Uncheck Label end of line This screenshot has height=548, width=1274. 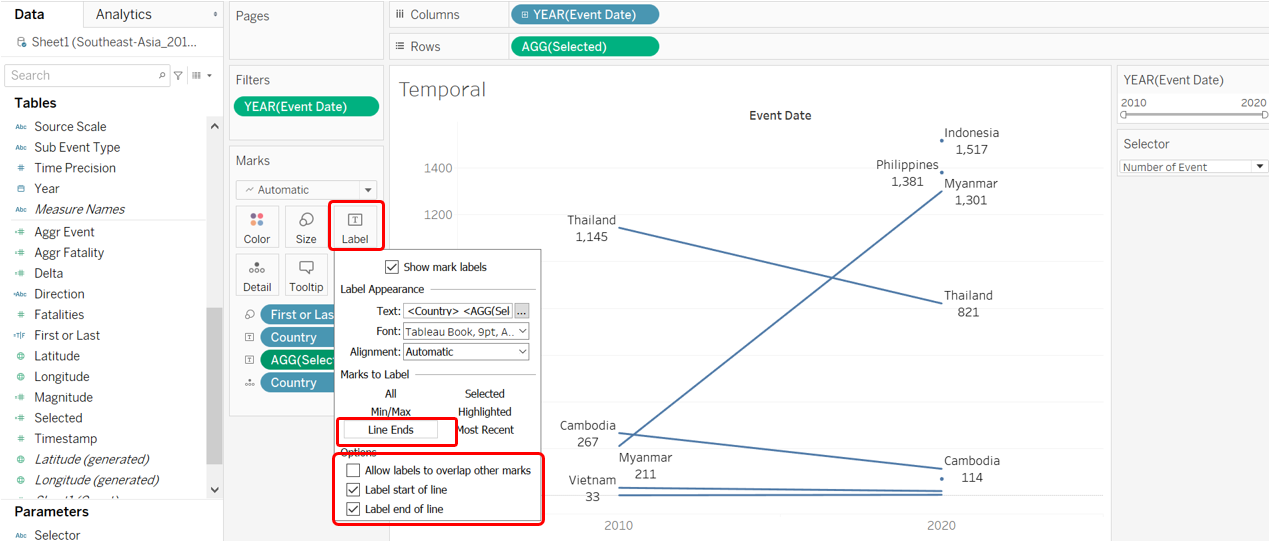point(353,509)
